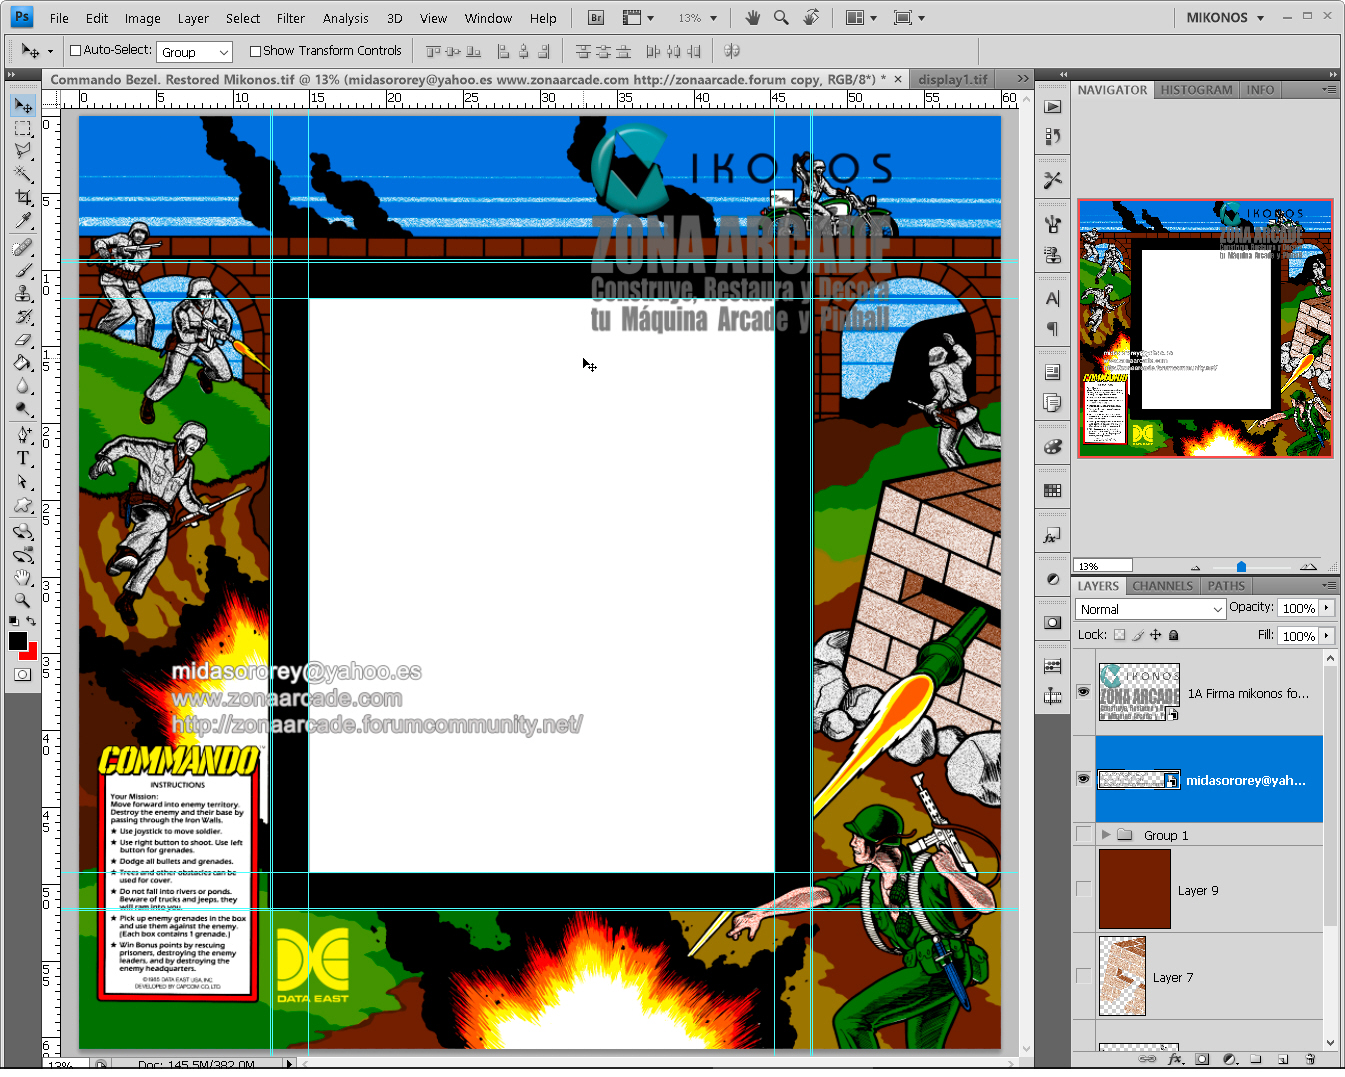The width and height of the screenshot is (1345, 1077).
Task: Expand the Group 1 layer folder
Action: coord(1106,835)
